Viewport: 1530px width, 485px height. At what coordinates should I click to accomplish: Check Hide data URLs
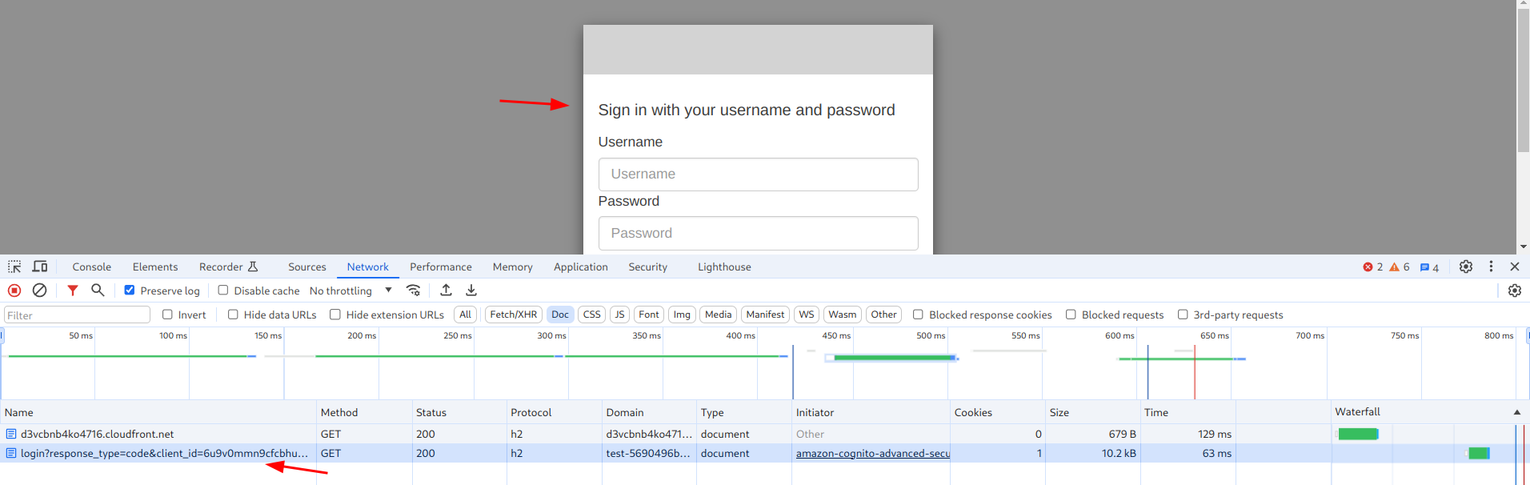point(233,315)
